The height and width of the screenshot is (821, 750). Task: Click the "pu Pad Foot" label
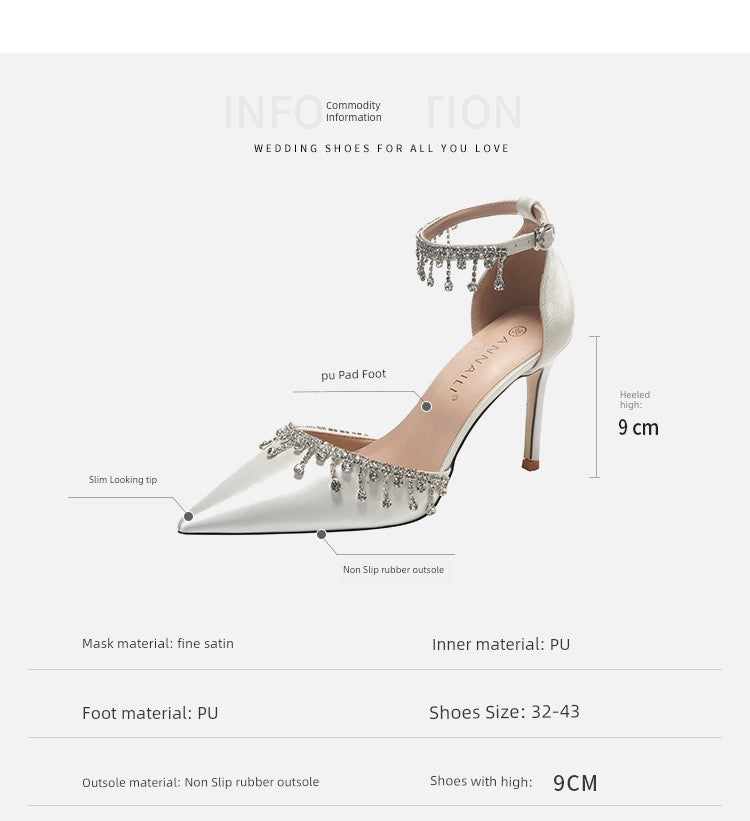pyautogui.click(x=353, y=375)
